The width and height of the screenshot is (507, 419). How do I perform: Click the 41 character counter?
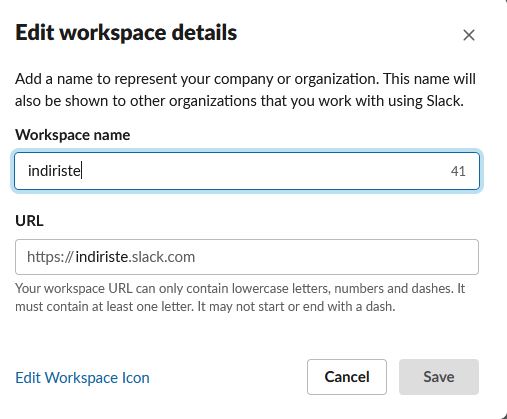pos(458,171)
